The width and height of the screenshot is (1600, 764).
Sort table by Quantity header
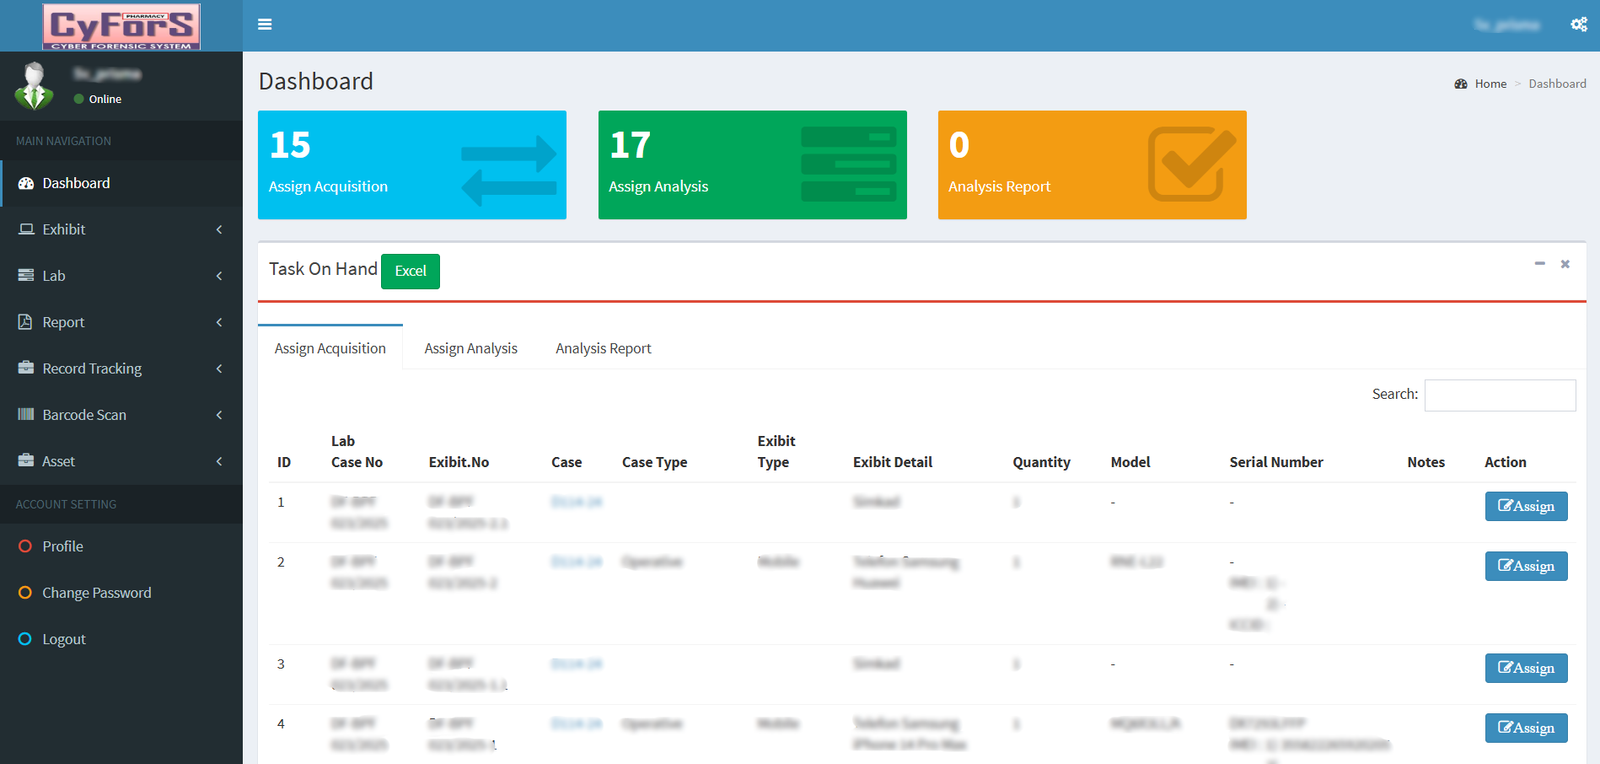click(x=1041, y=462)
